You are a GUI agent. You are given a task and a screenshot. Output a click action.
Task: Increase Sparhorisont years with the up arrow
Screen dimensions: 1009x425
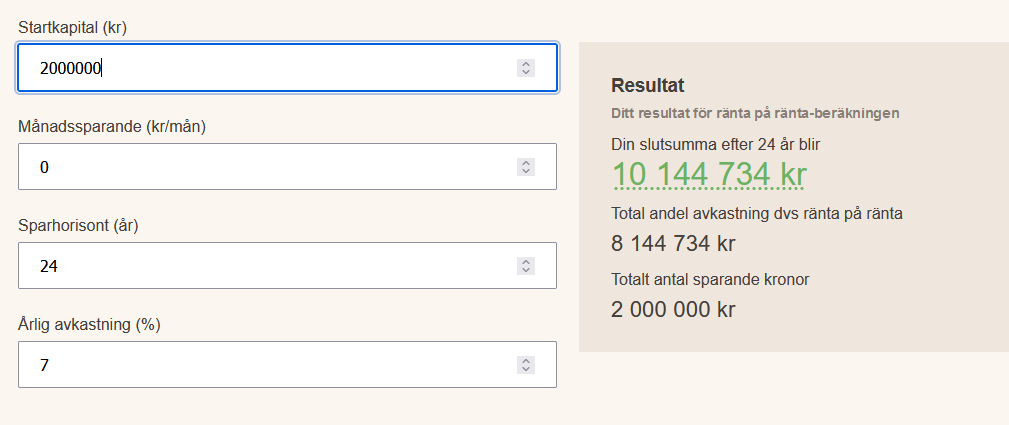pyautogui.click(x=526, y=261)
